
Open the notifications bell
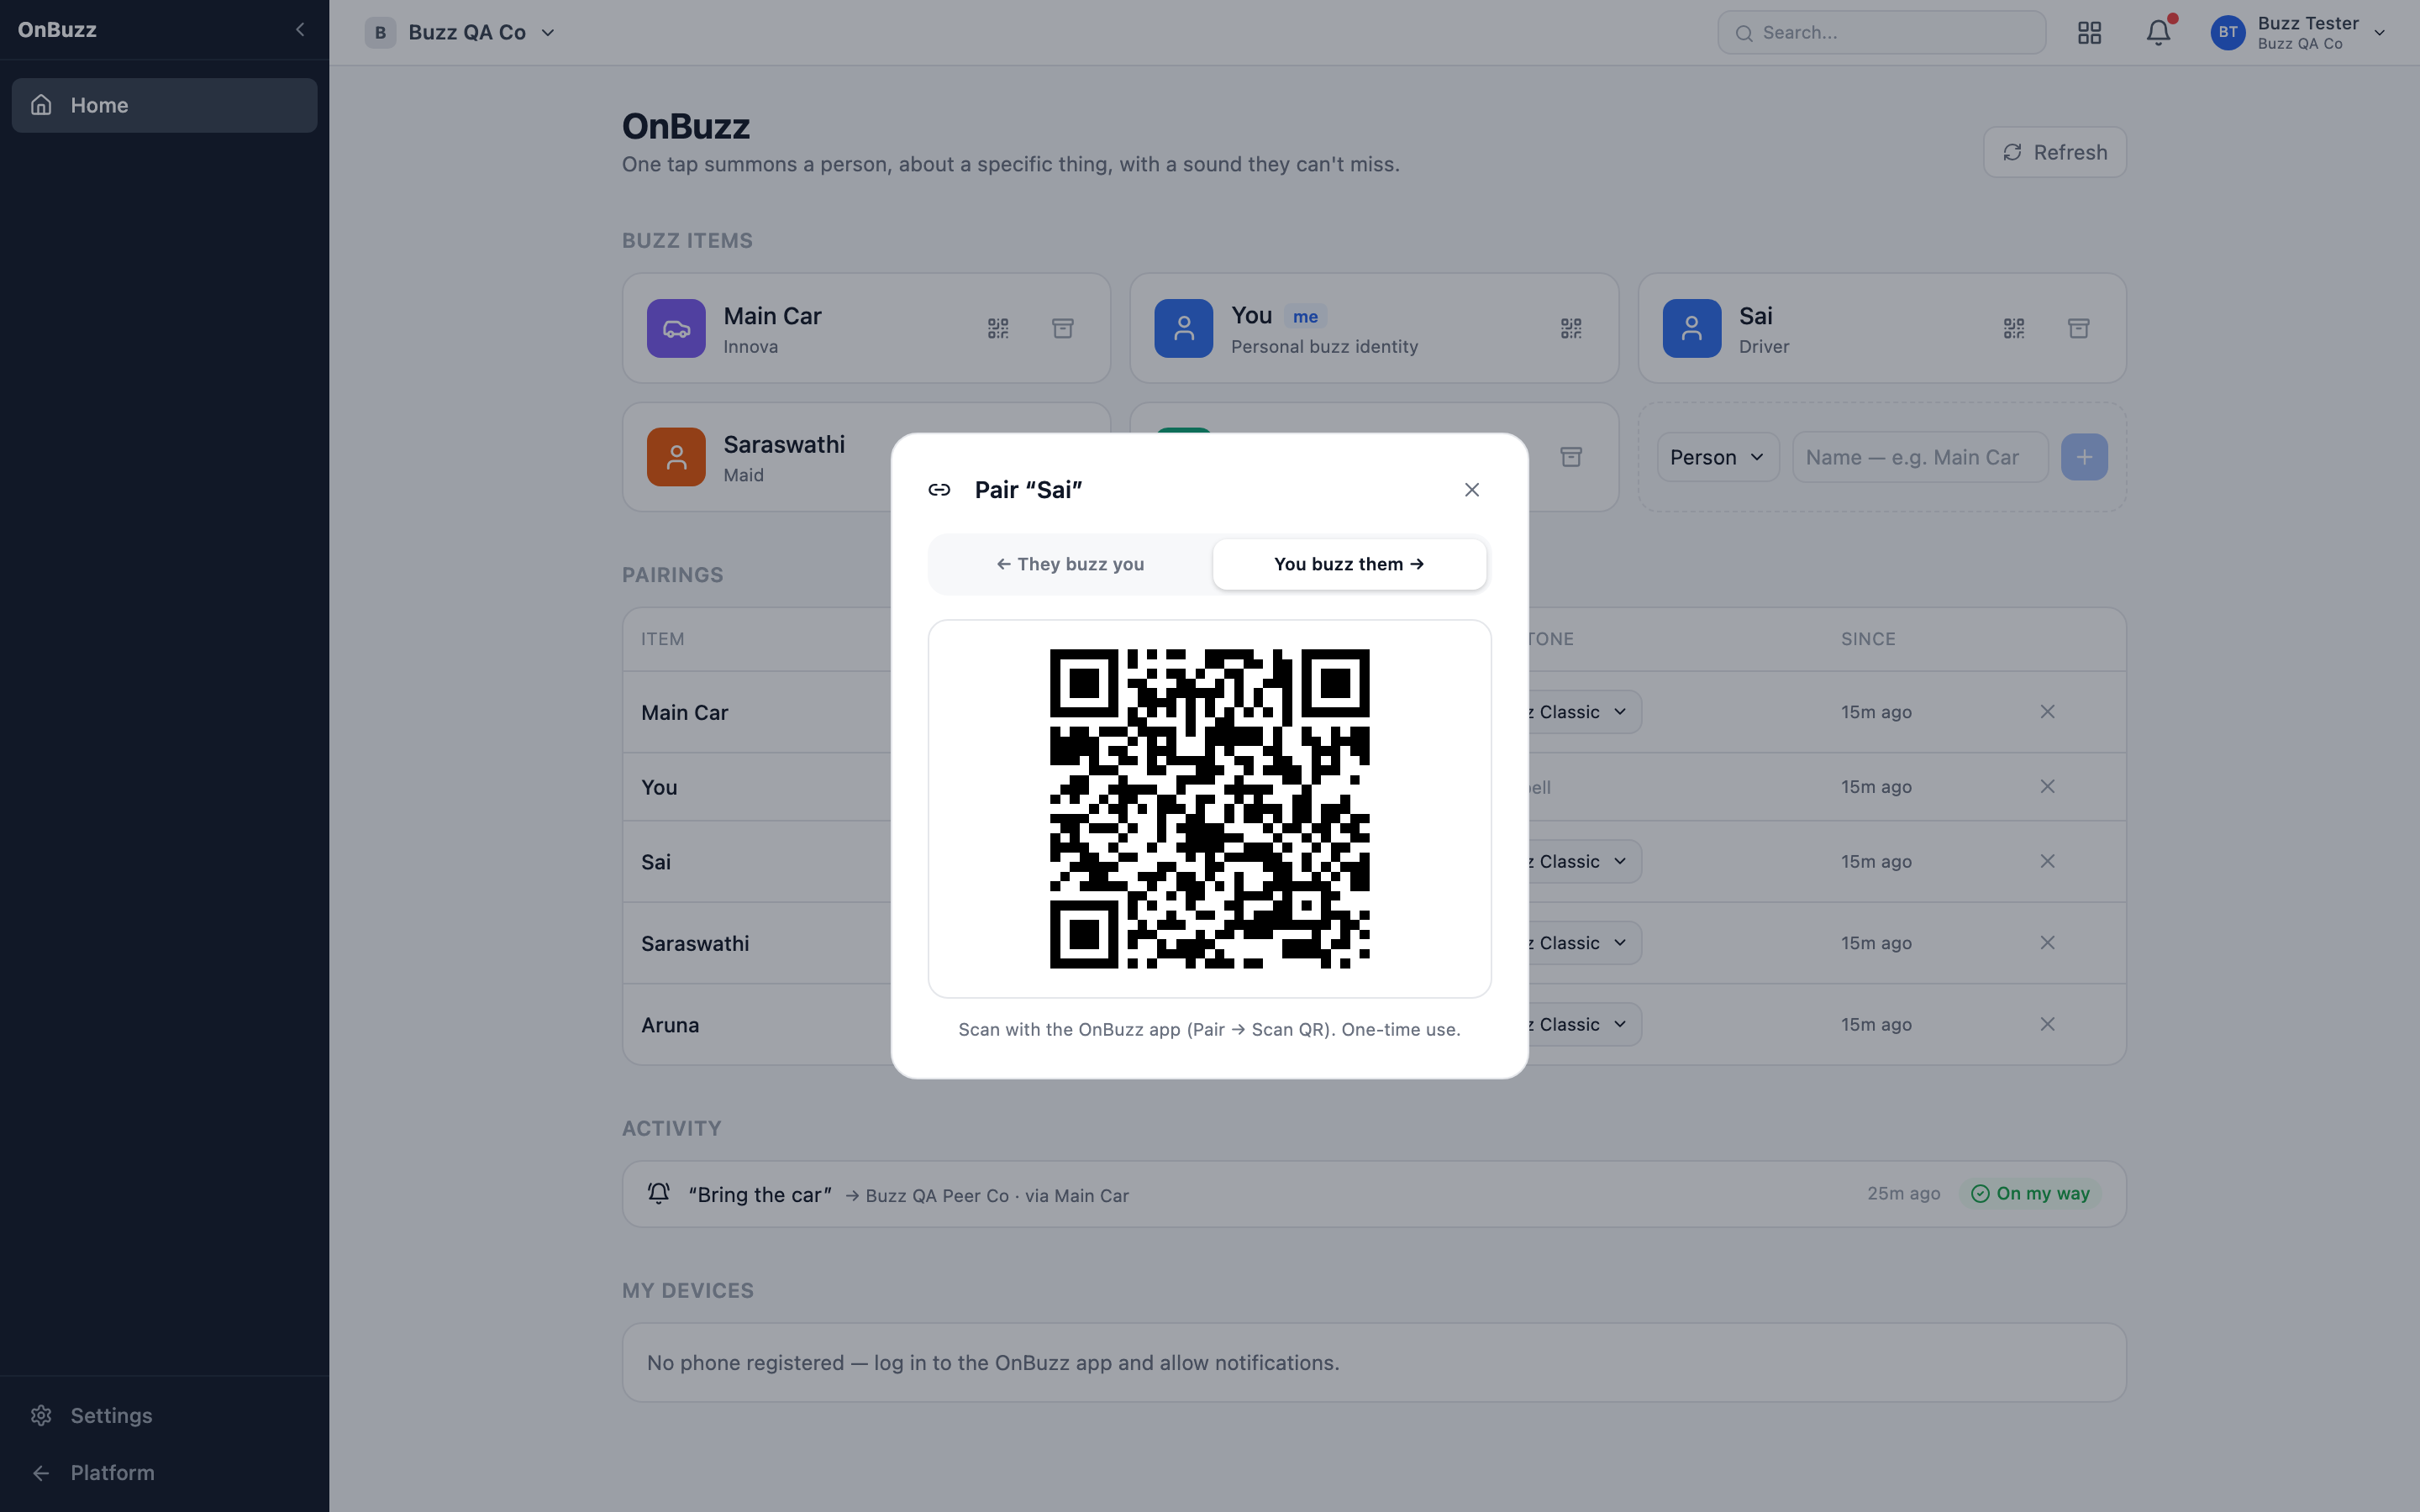2158,32
